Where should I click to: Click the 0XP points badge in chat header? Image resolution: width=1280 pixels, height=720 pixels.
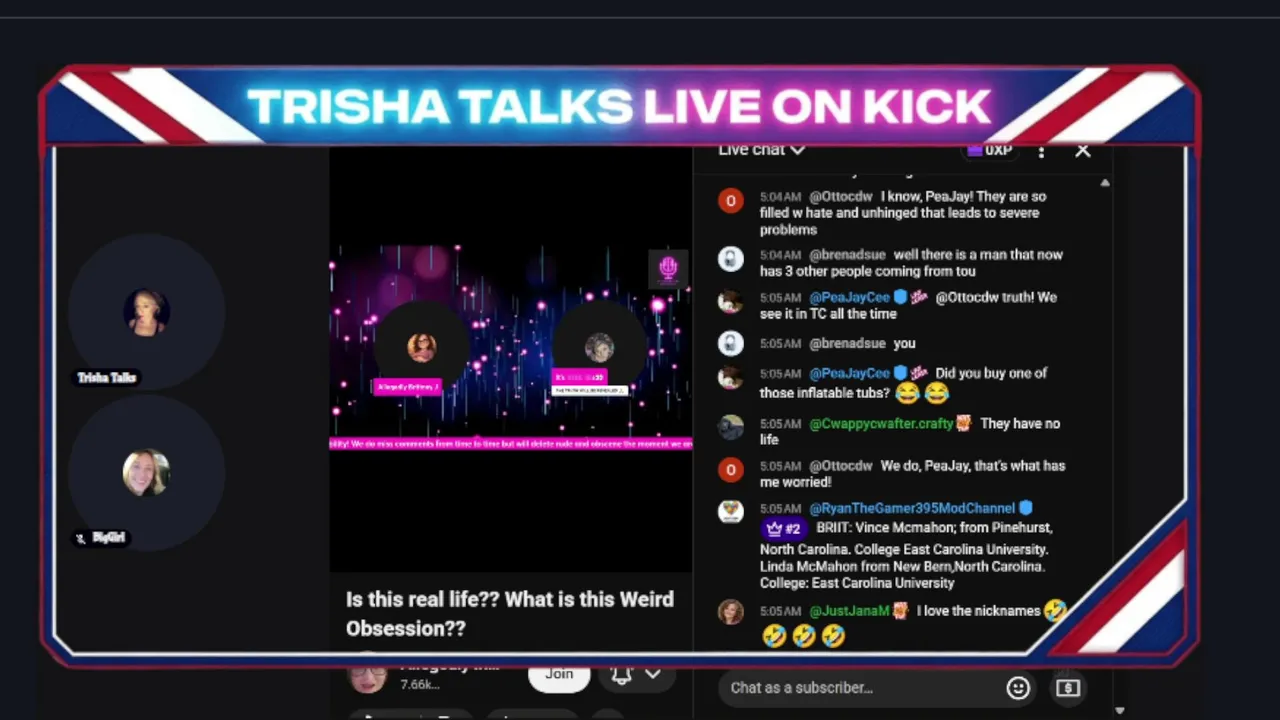(x=989, y=150)
